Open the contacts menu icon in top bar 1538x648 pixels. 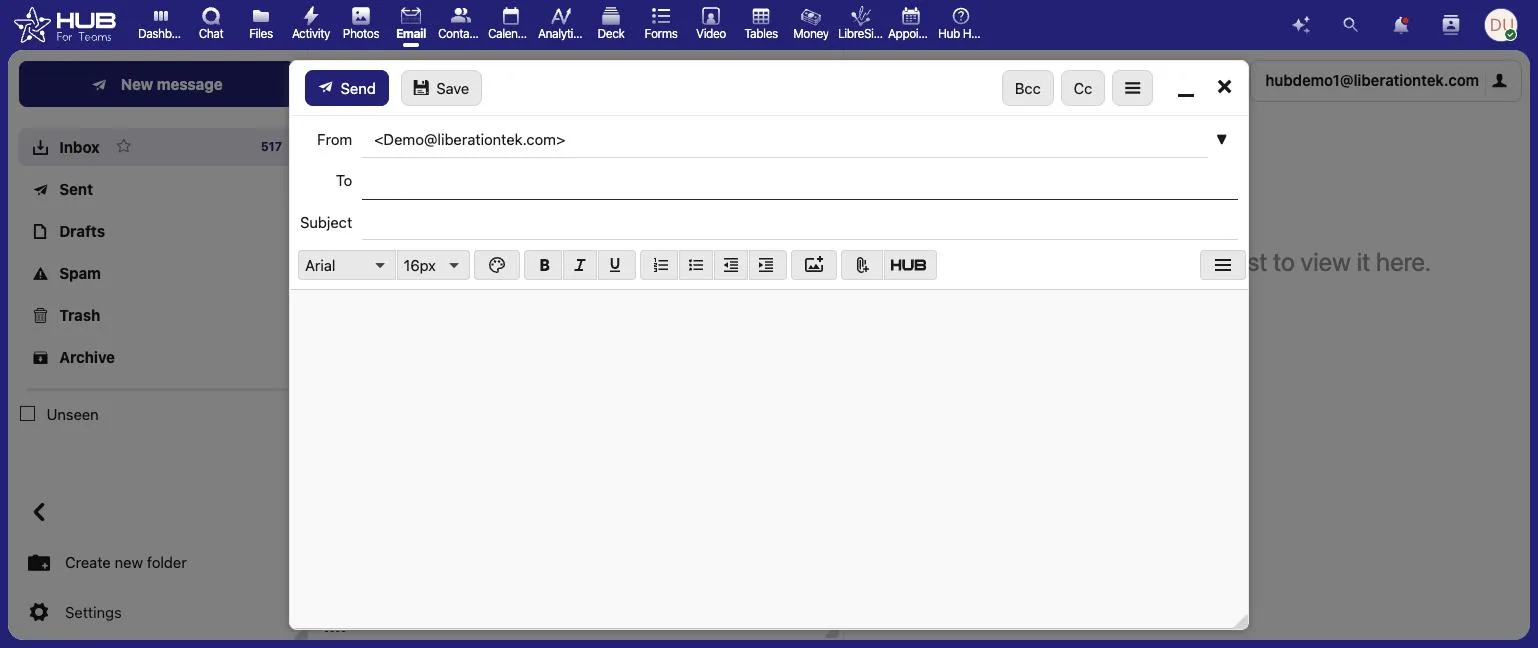coord(1451,25)
